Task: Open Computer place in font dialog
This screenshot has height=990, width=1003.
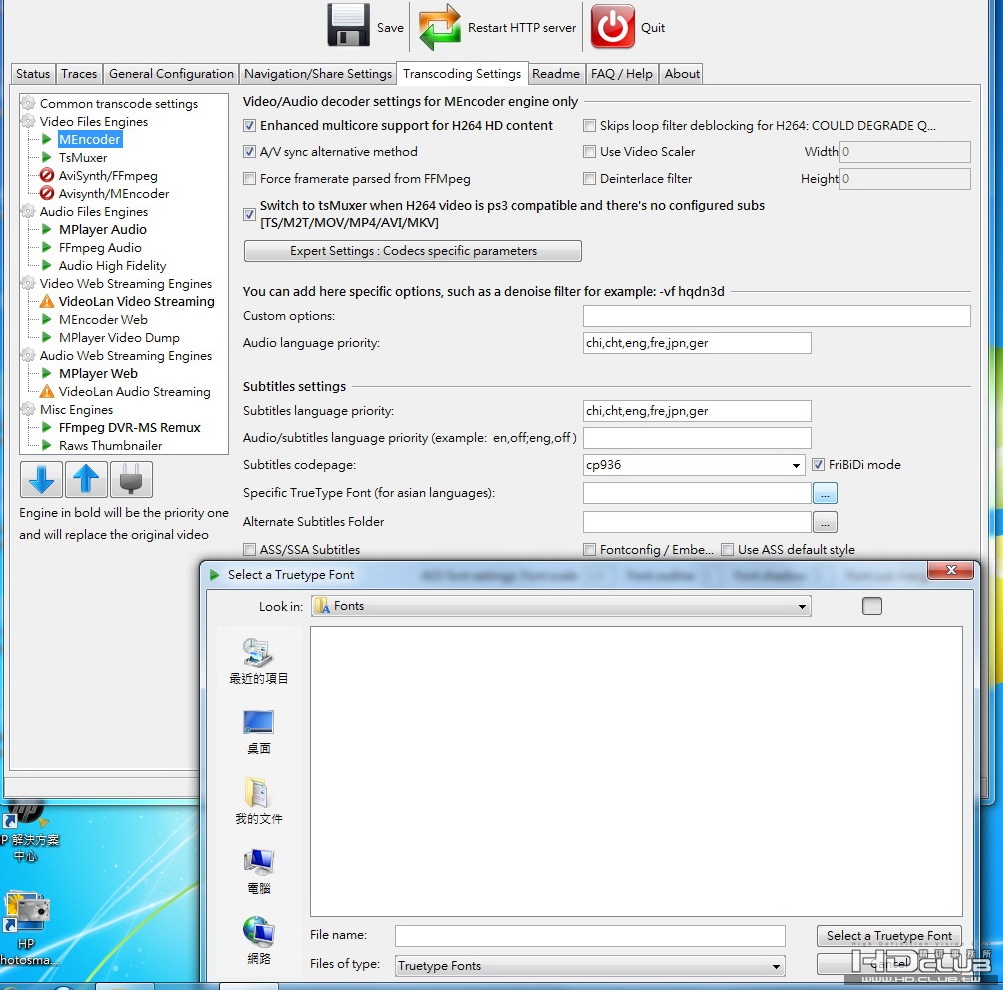Action: pos(258,871)
